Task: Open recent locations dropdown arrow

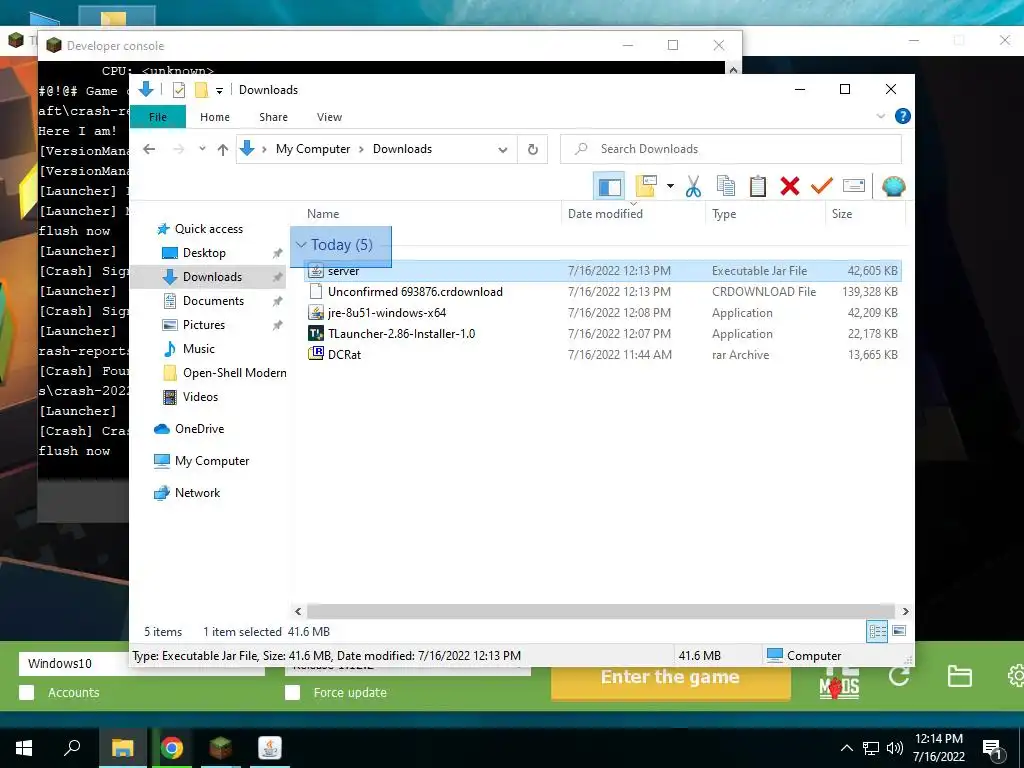Action: point(202,149)
